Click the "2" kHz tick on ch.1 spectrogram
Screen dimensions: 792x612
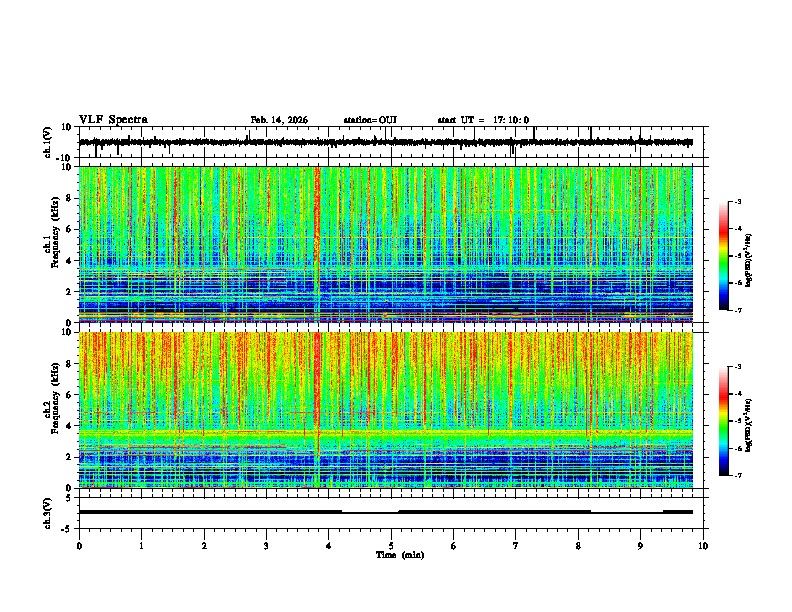point(69,291)
